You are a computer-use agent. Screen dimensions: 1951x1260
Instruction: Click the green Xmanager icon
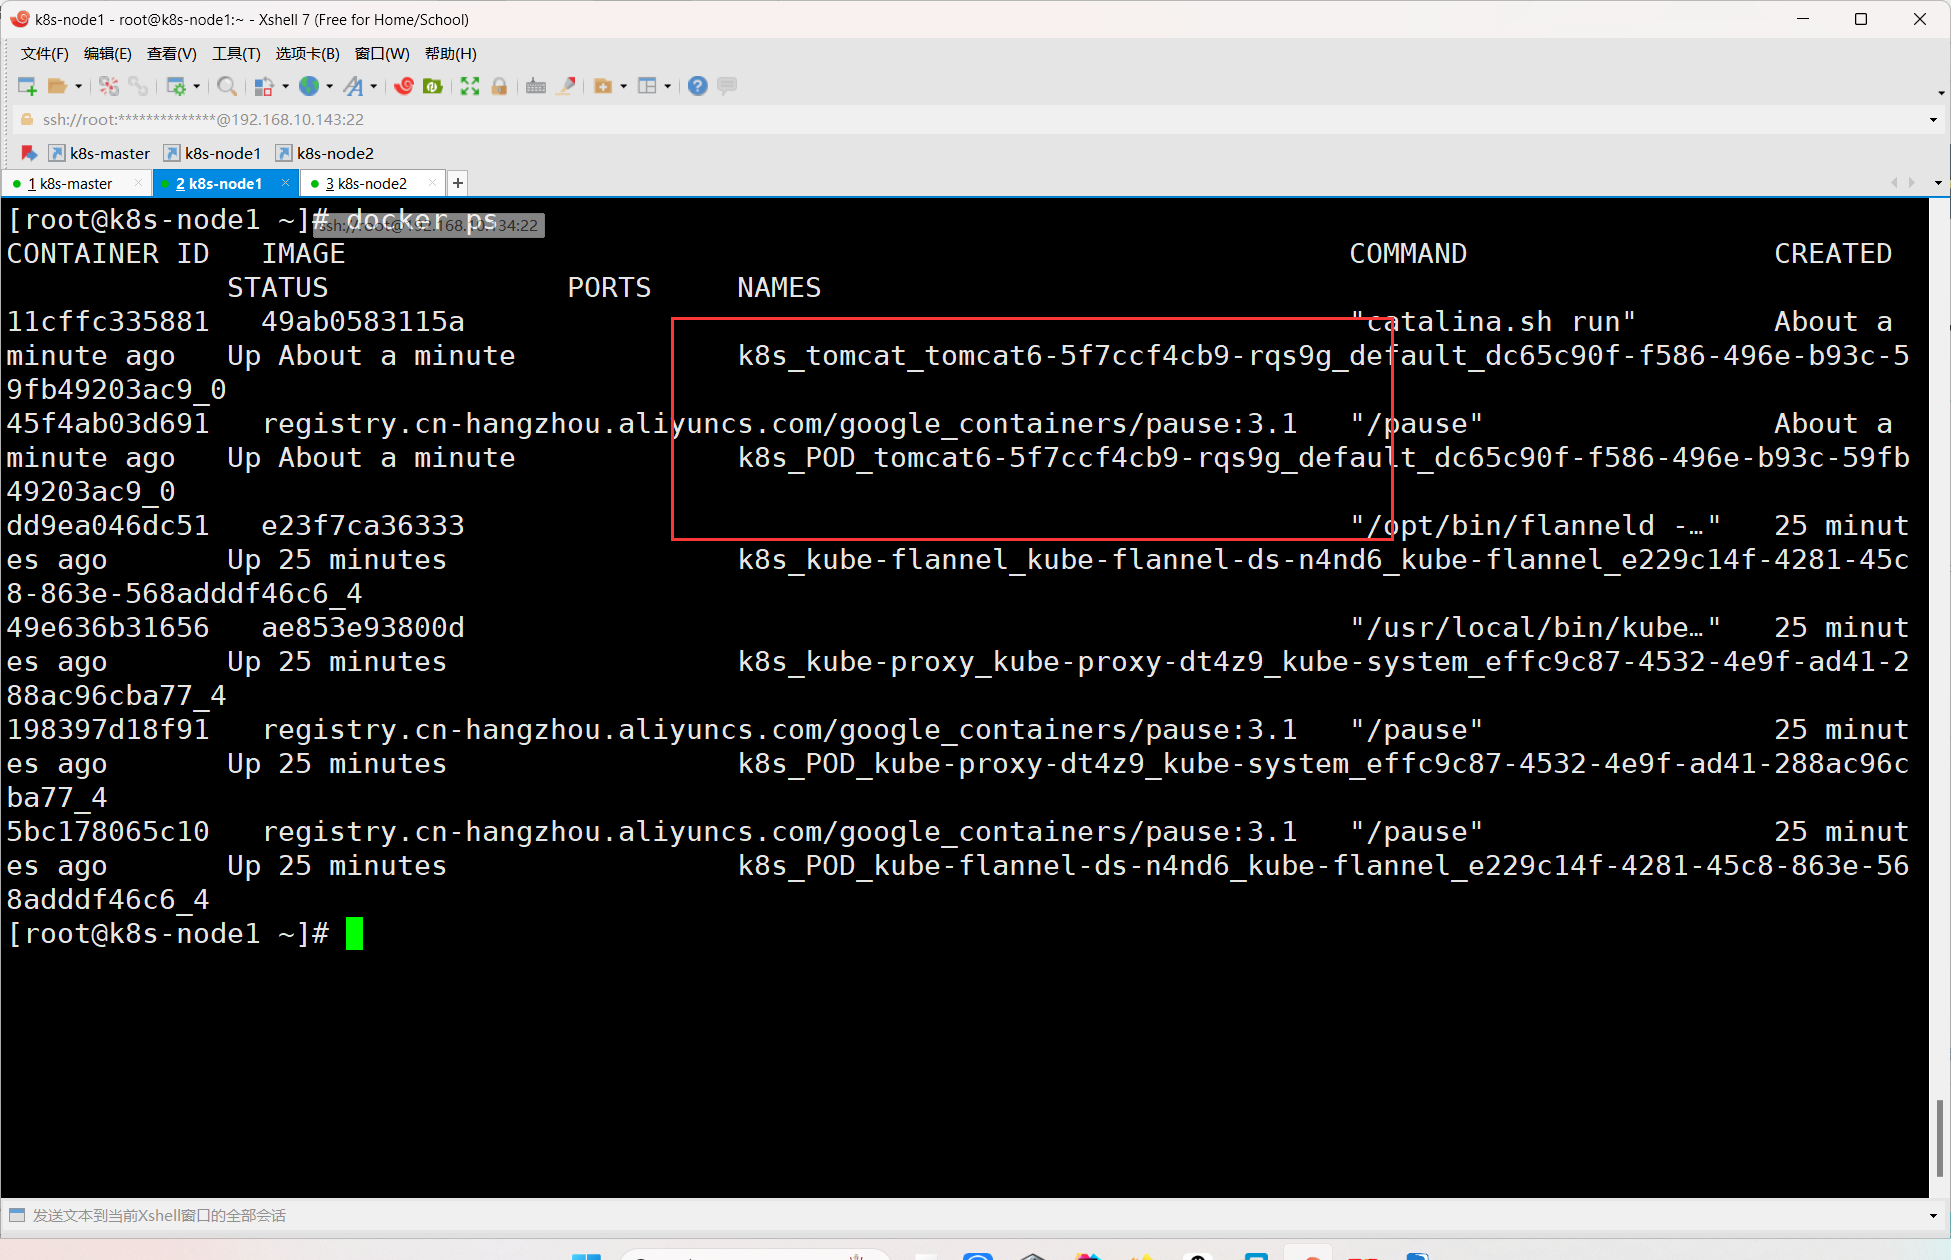click(x=433, y=86)
